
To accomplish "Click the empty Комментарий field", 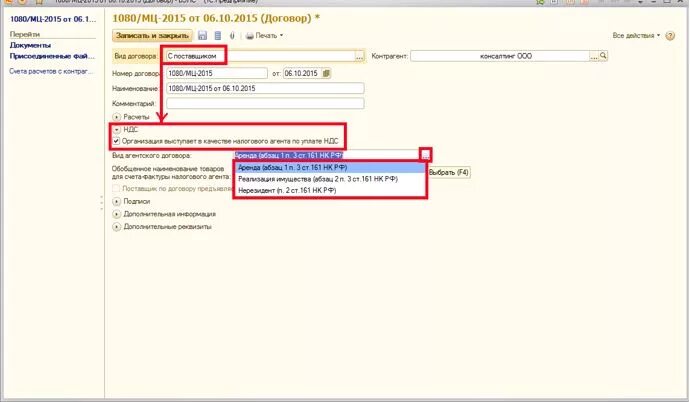I will click(265, 104).
